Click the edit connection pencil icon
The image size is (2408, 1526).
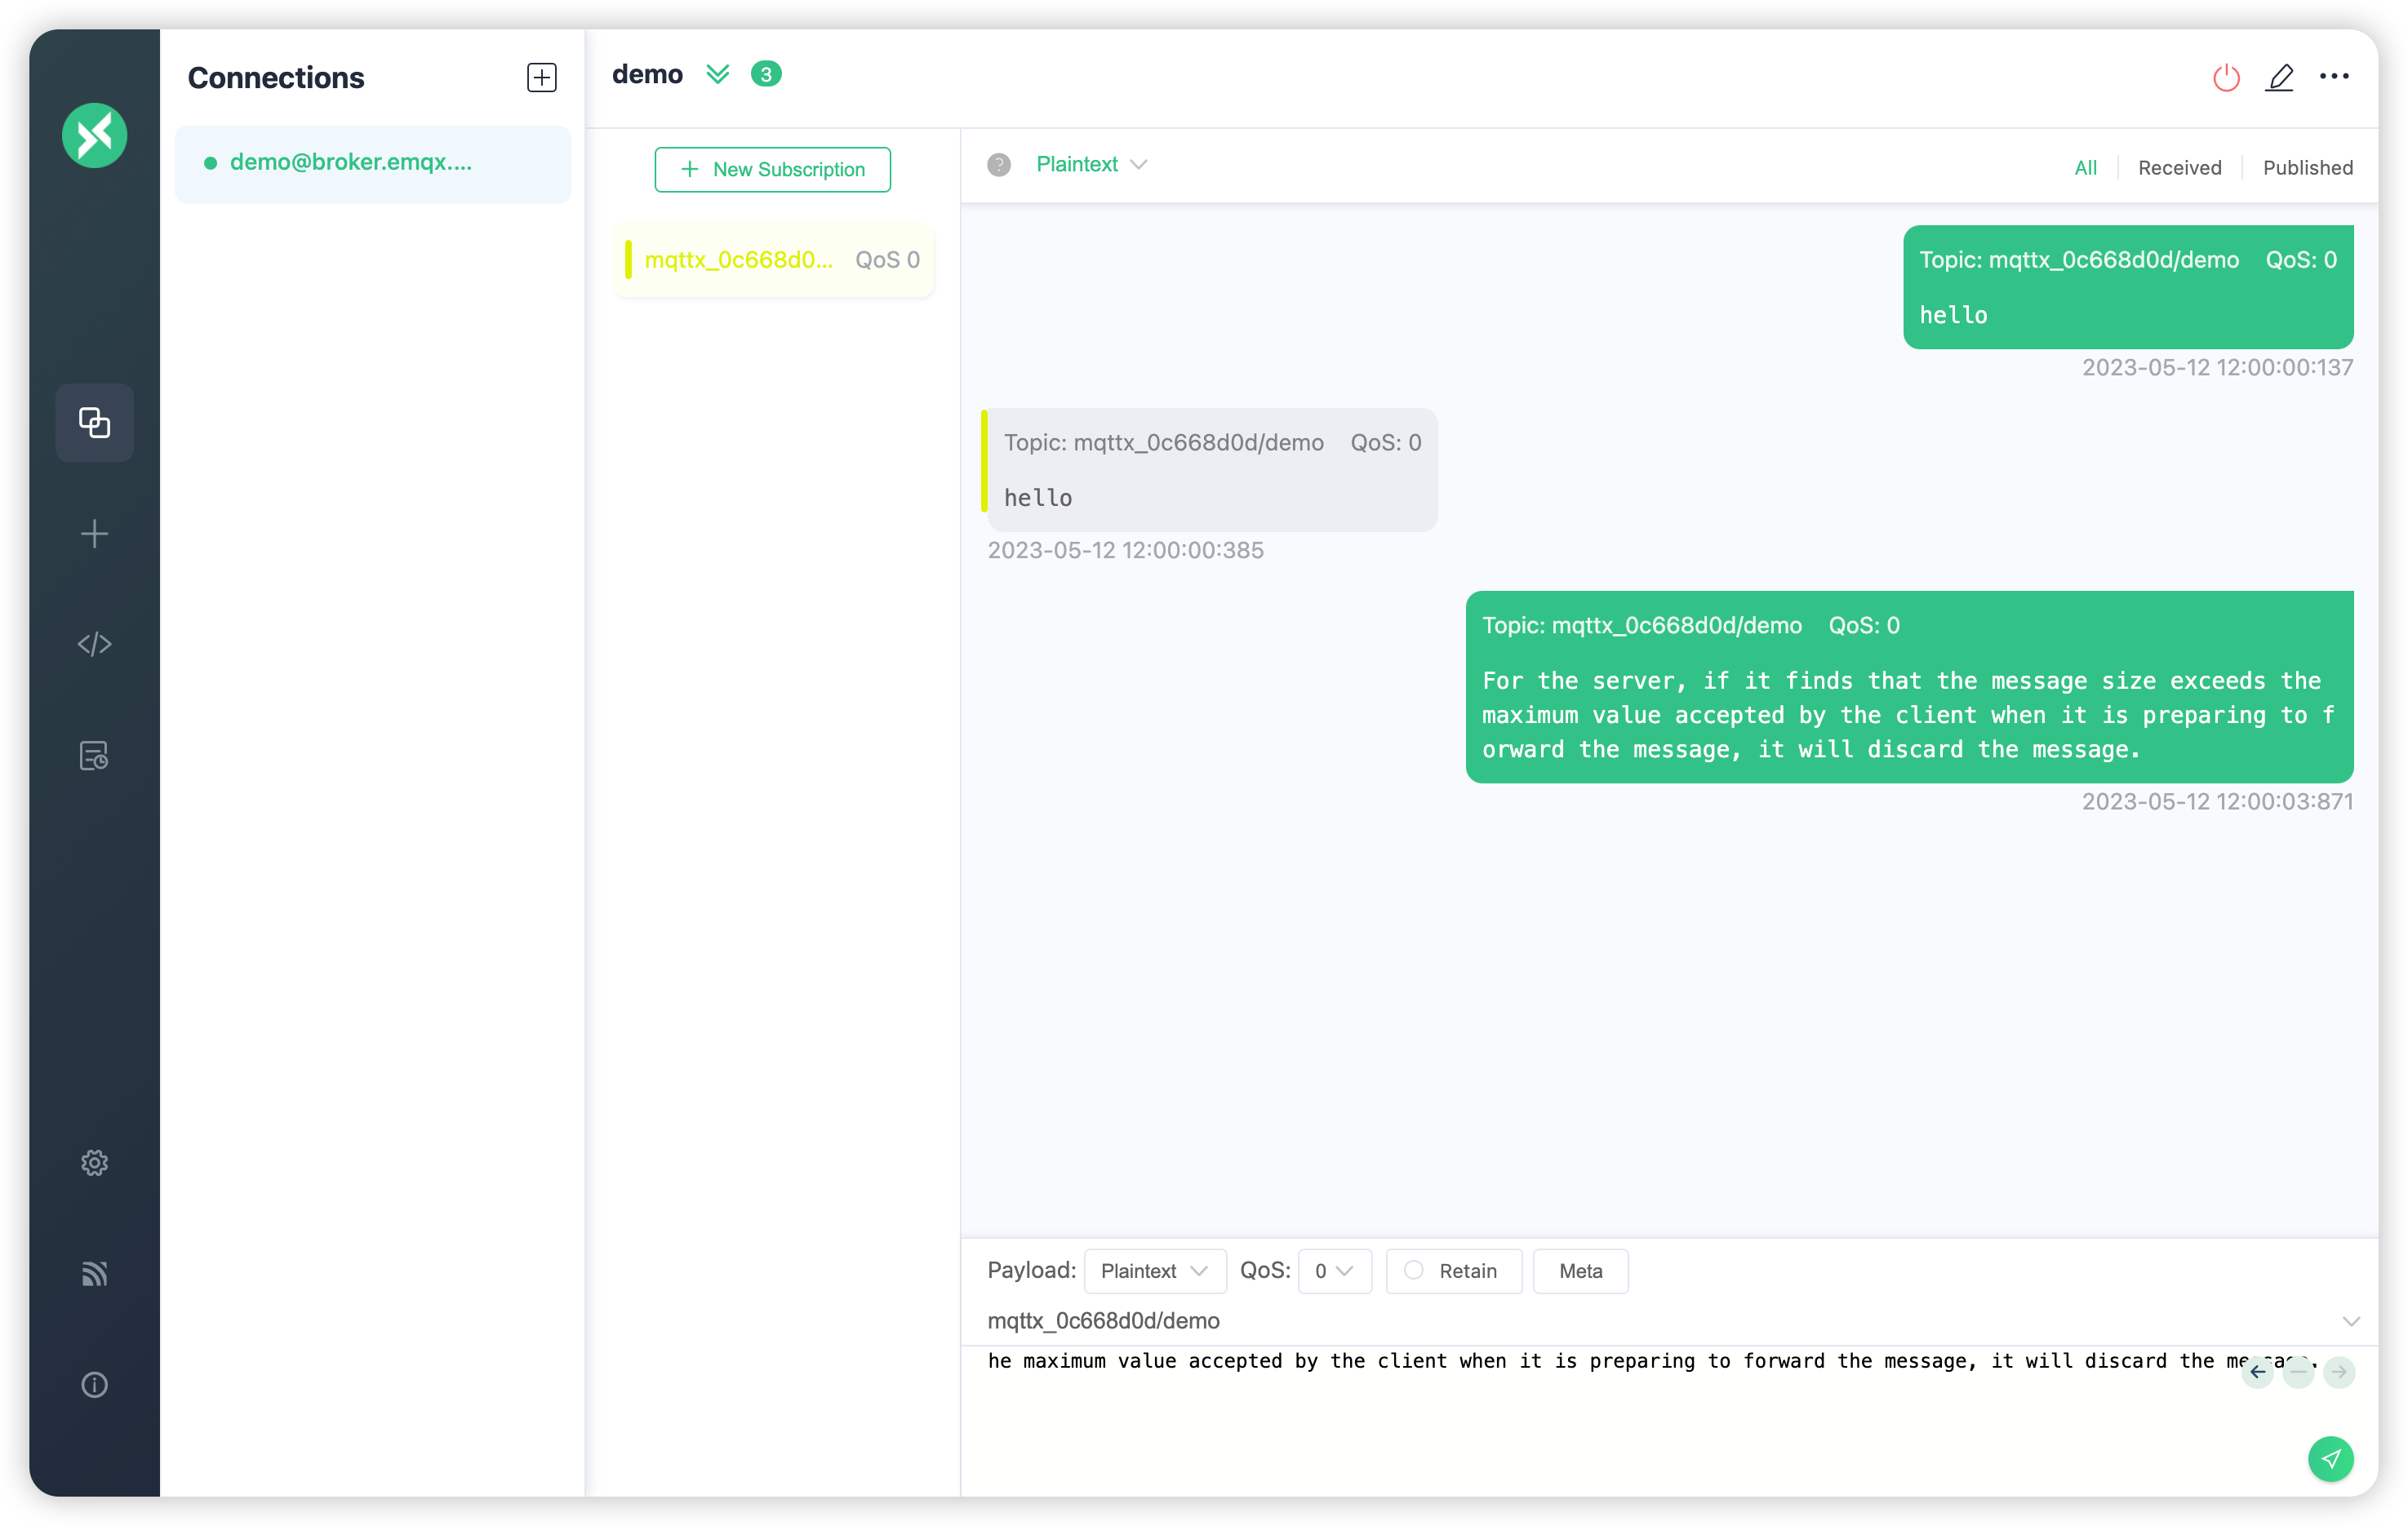2280,77
